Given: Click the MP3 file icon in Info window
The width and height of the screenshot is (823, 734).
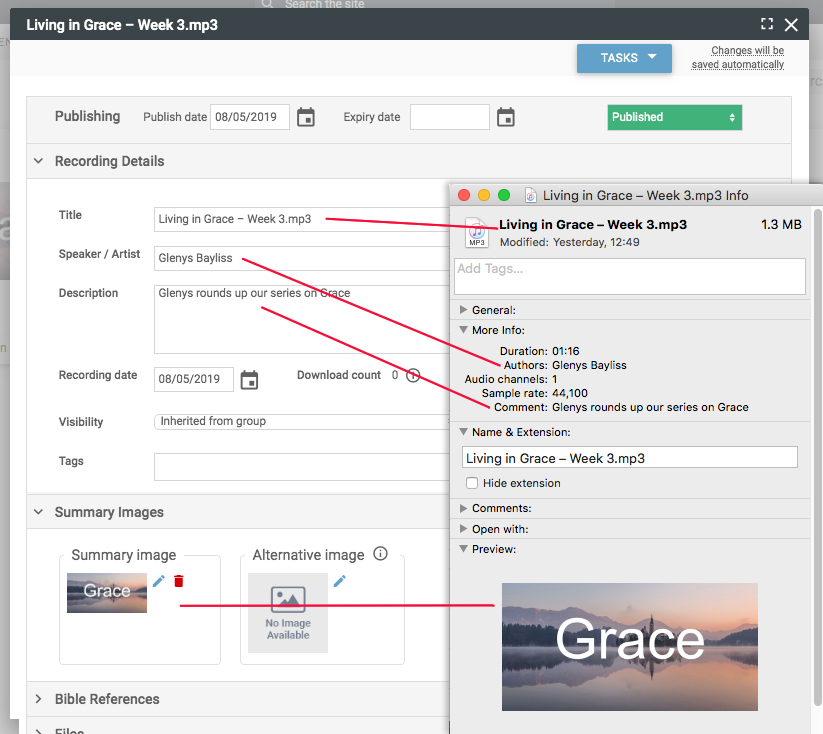Looking at the screenshot, I should coord(477,233).
